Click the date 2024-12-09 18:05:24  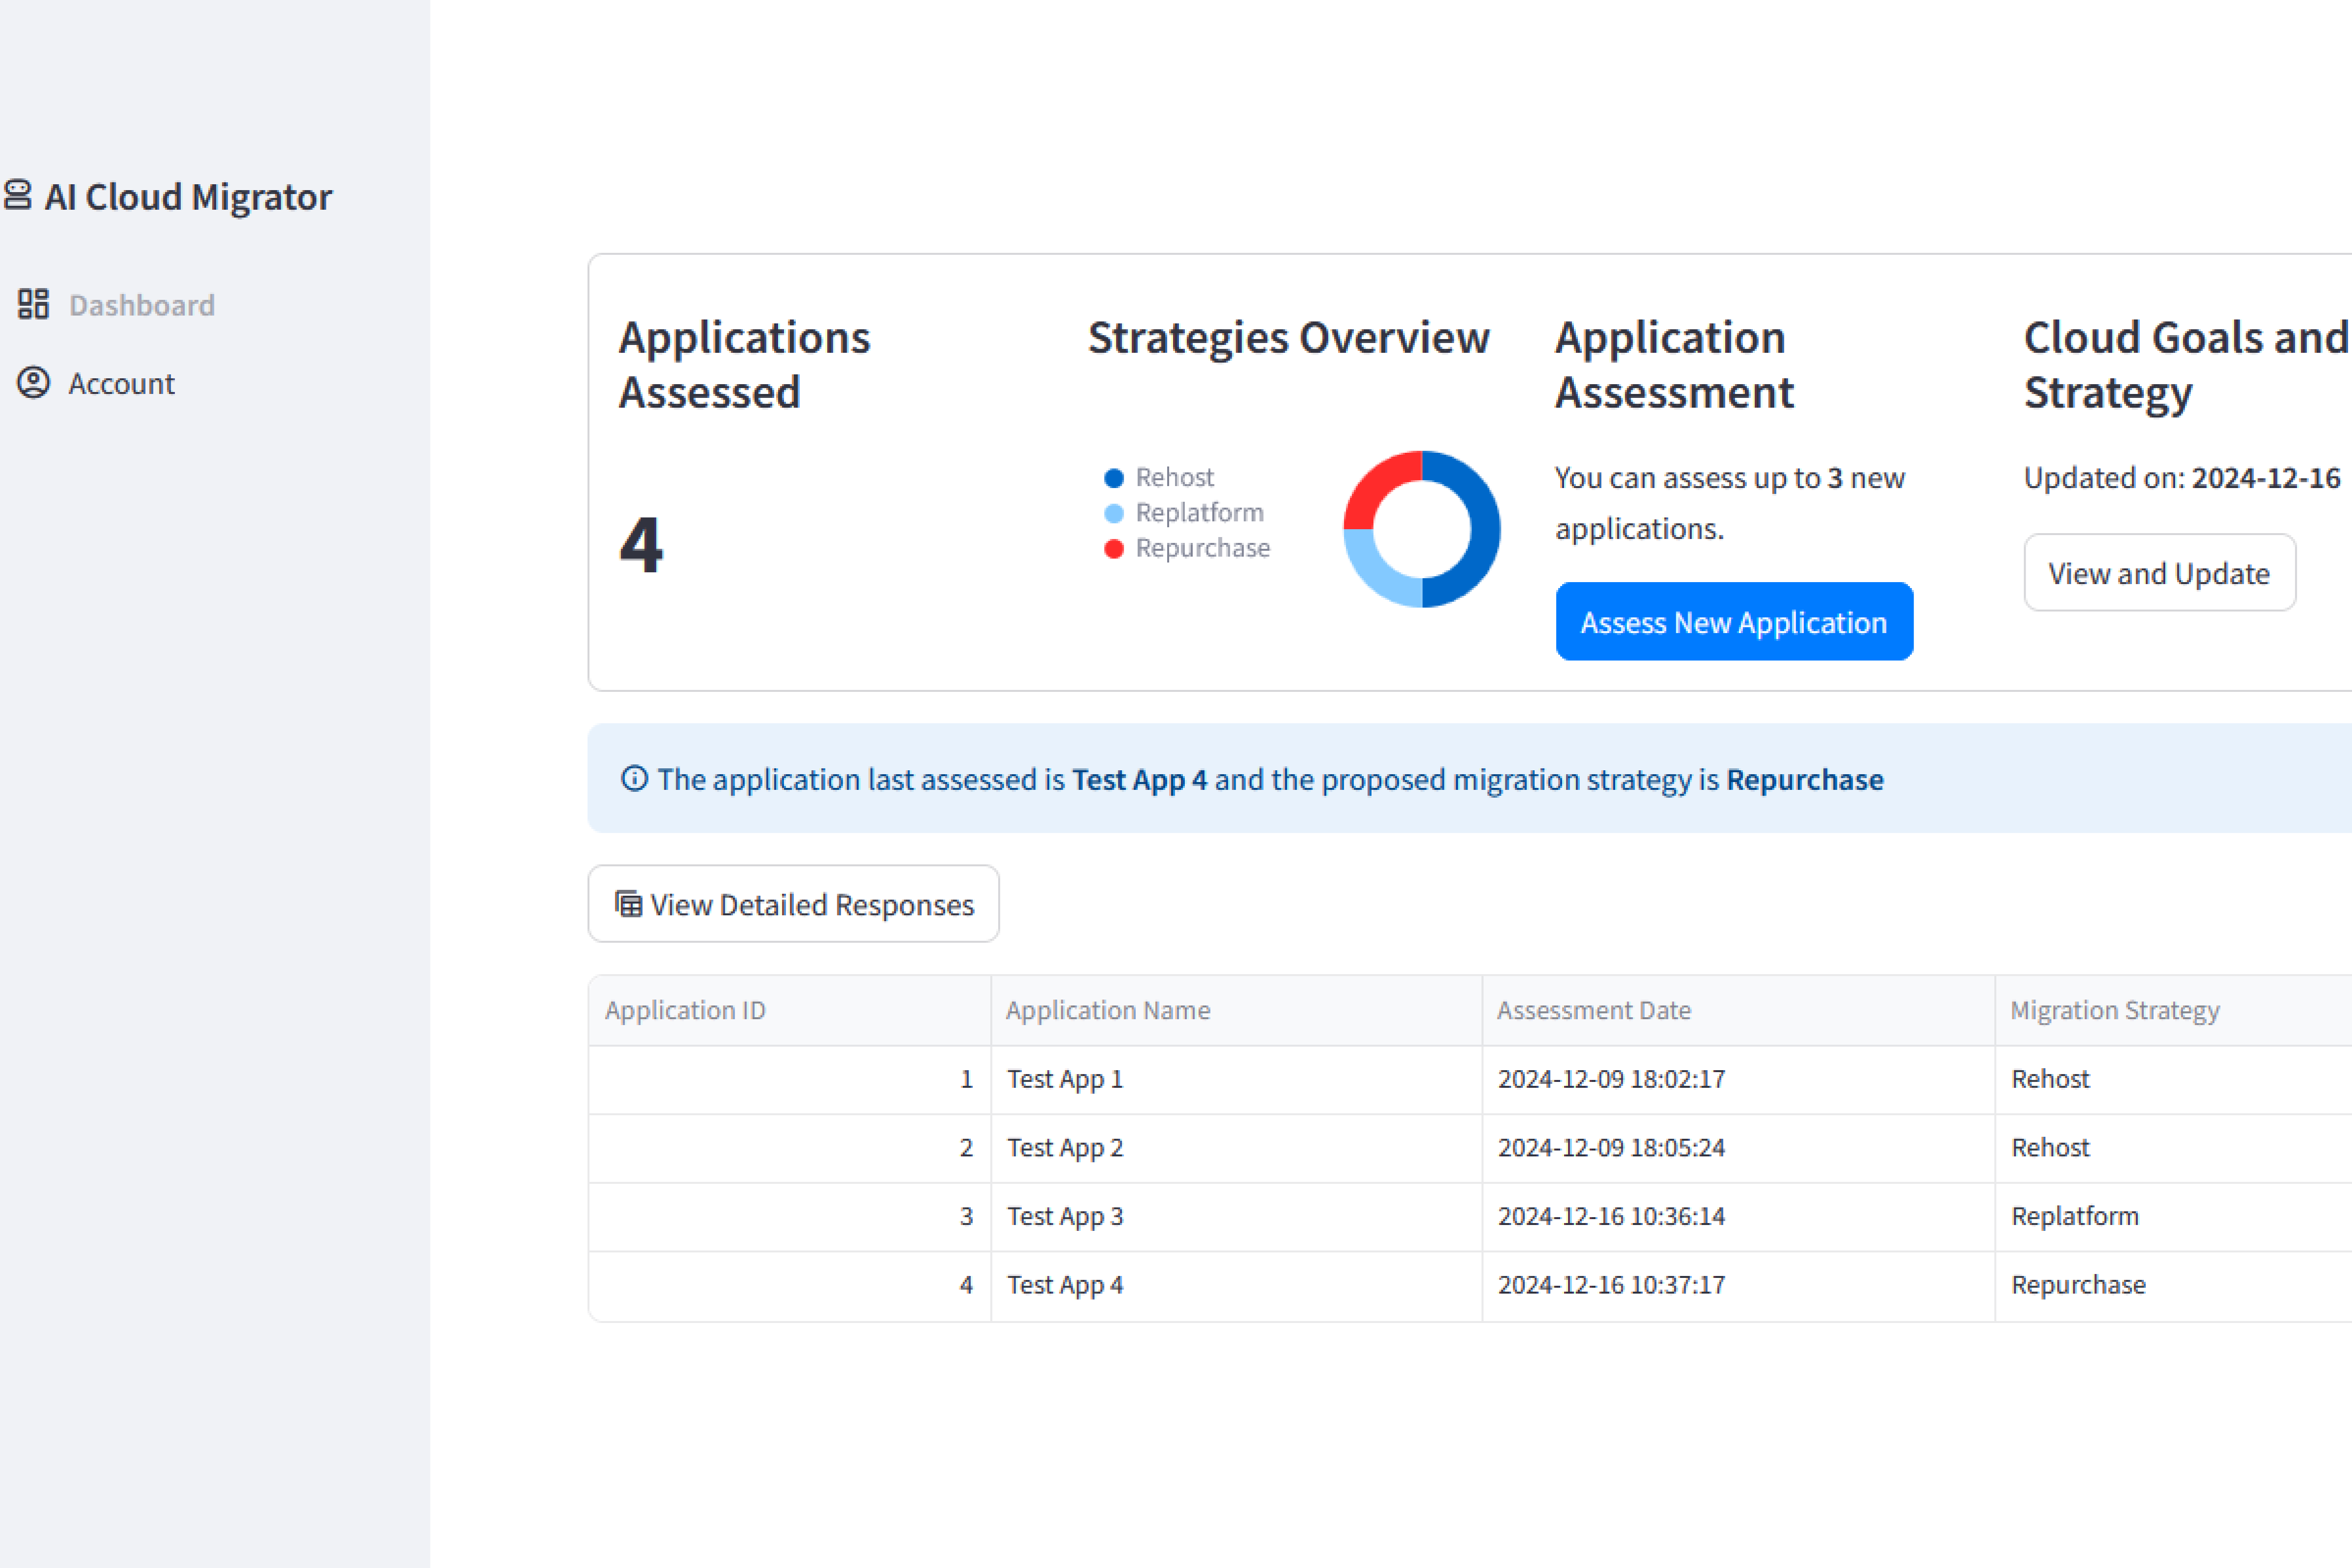(1611, 1148)
